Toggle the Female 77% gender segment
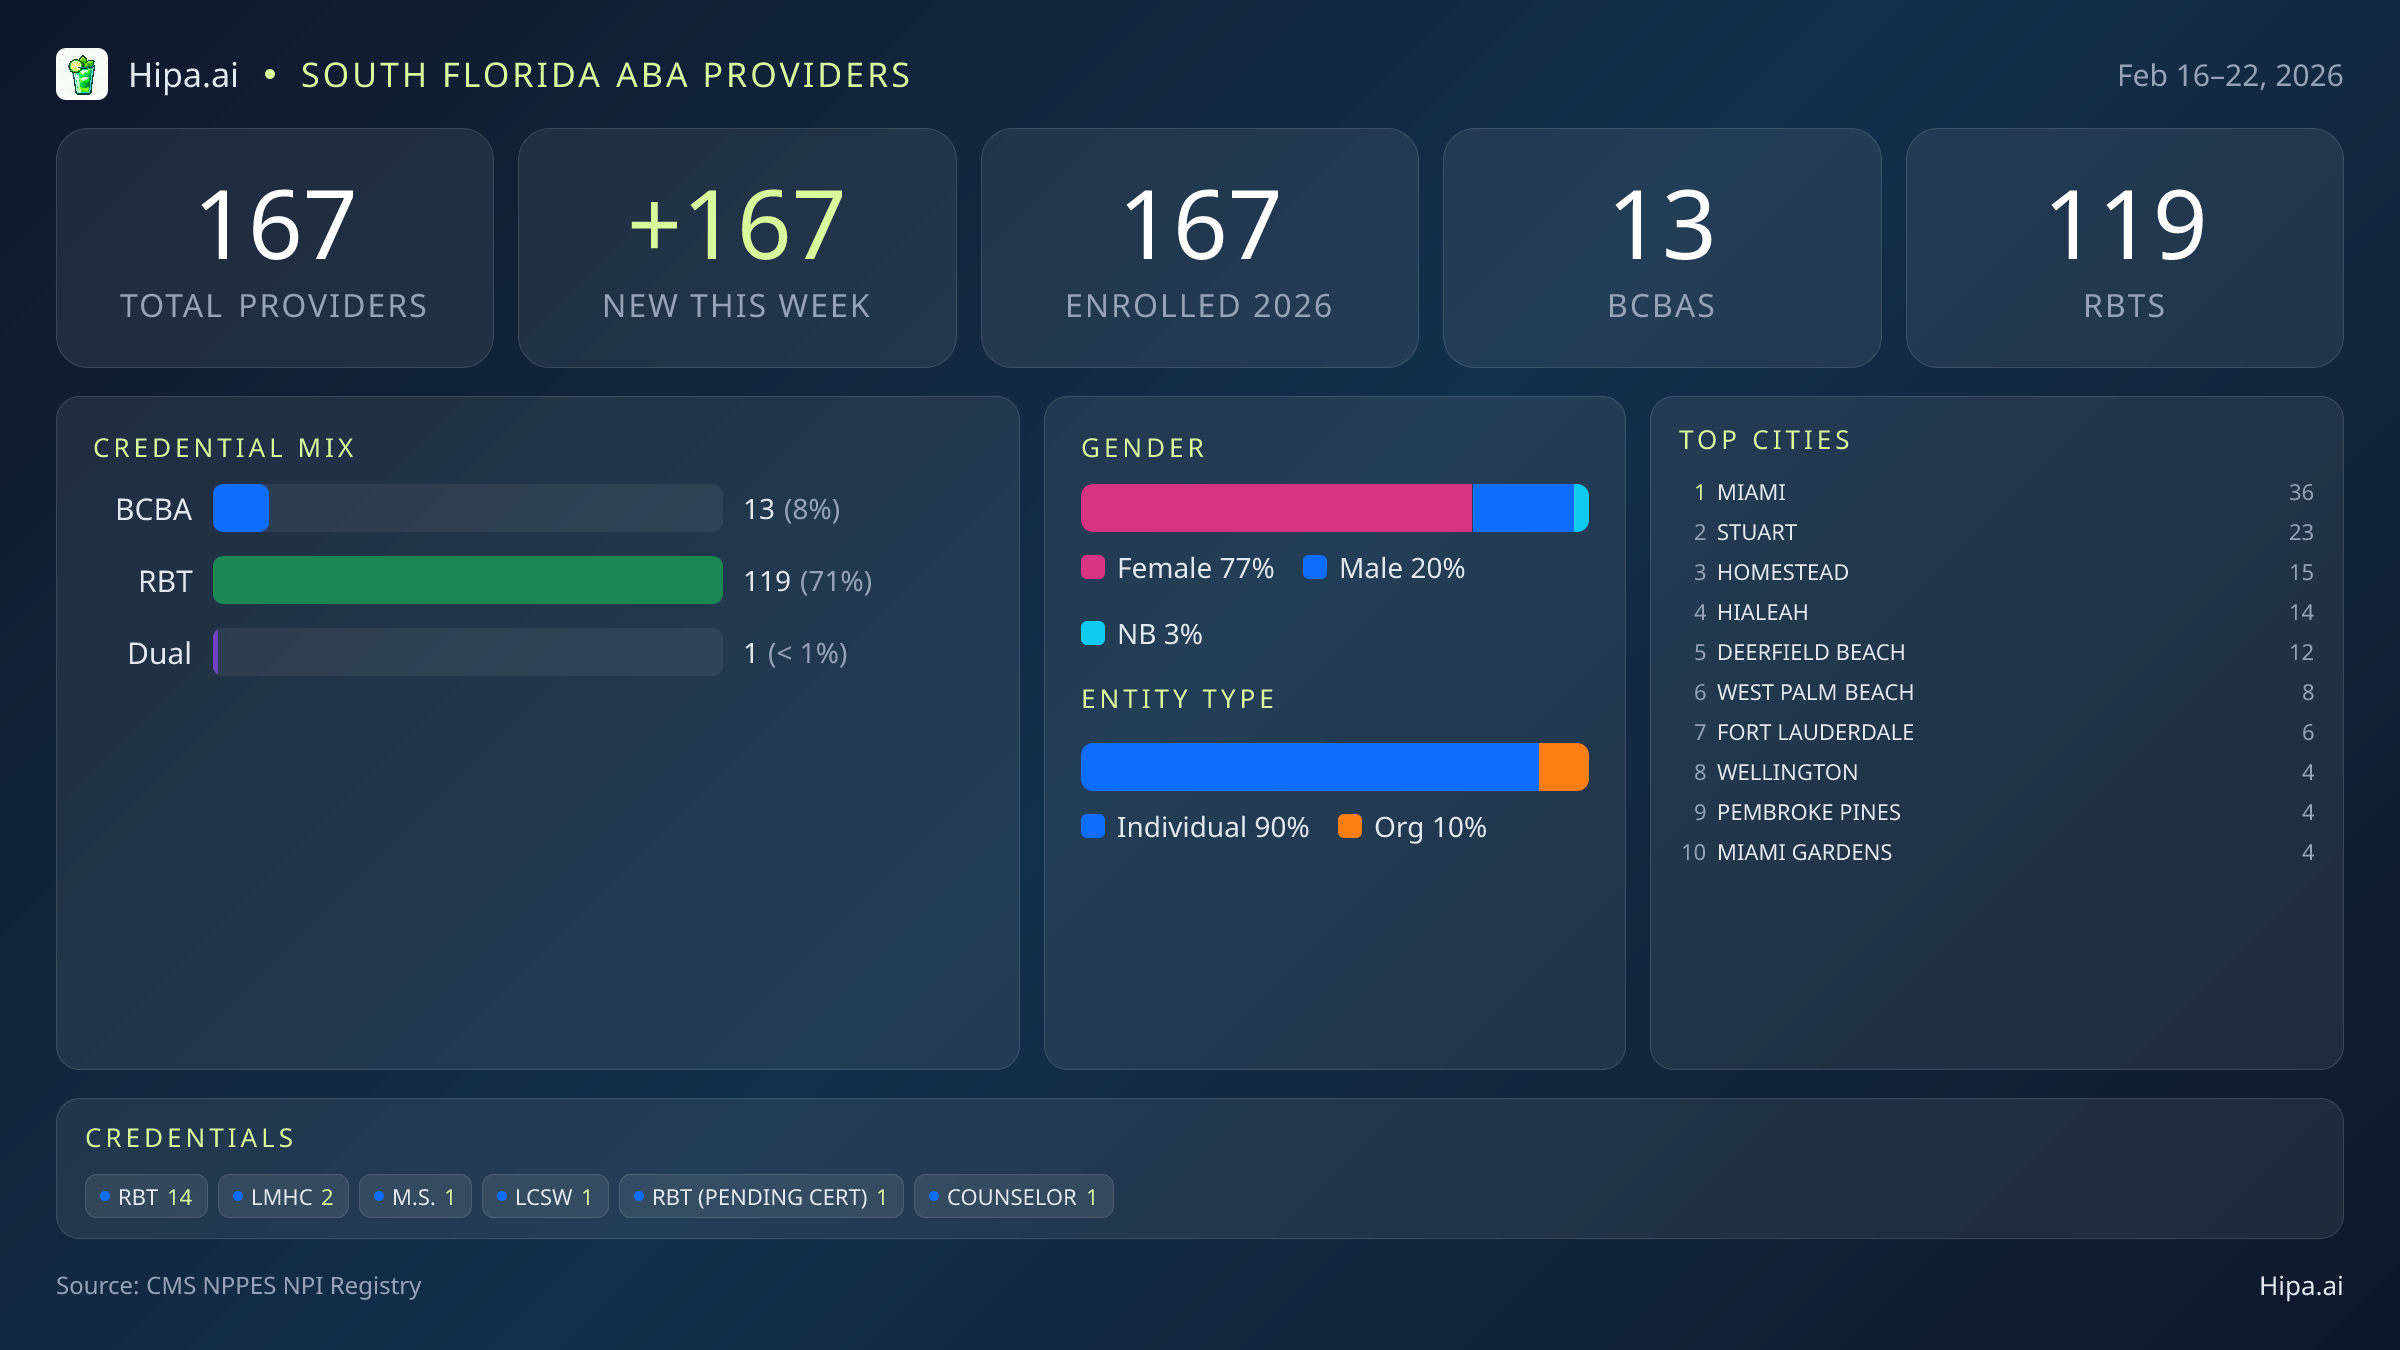 [1275, 507]
